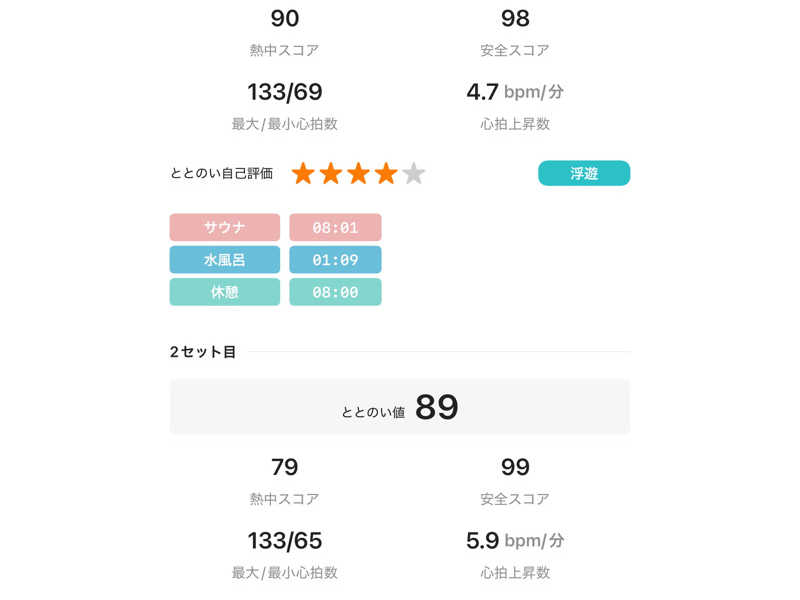Select the pink サウナ label

[x=225, y=227]
